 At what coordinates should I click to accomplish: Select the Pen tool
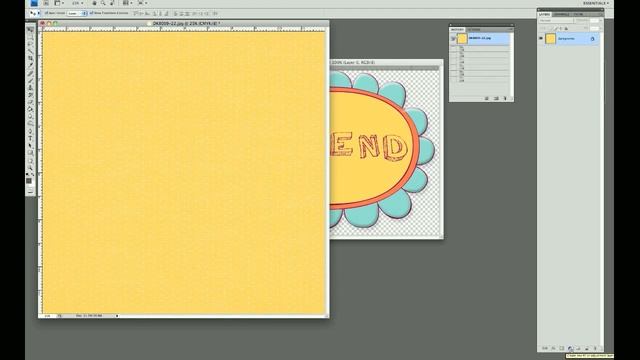(x=31, y=131)
